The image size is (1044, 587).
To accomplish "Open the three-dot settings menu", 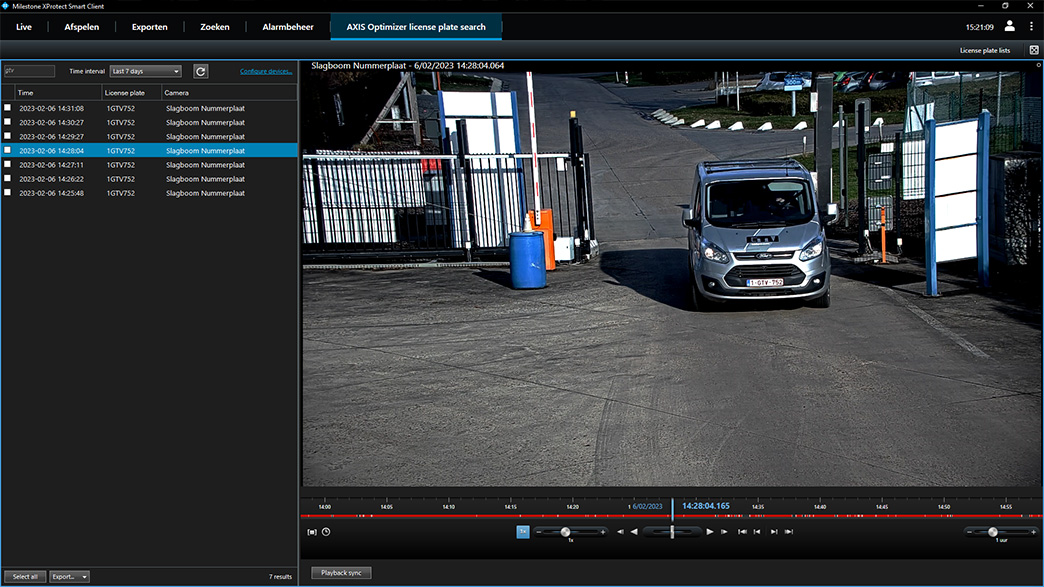I will [1031, 27].
